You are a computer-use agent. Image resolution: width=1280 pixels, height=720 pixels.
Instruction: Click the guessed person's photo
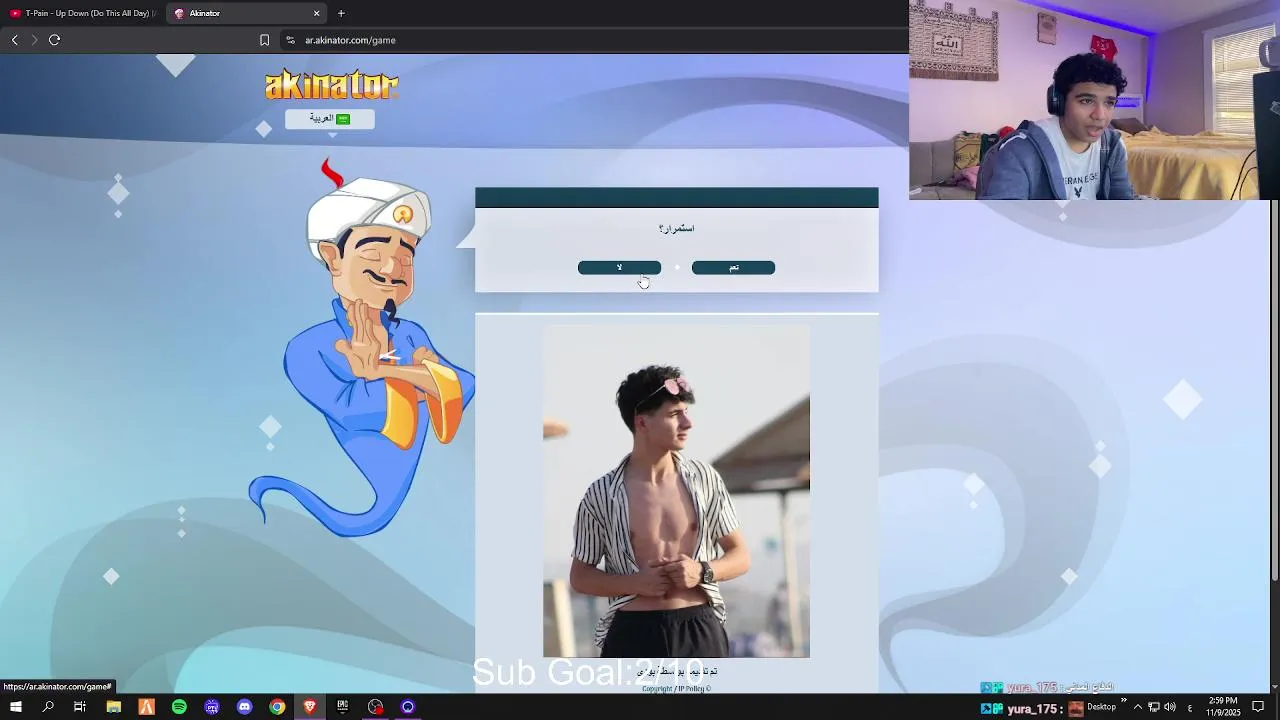tap(676, 490)
